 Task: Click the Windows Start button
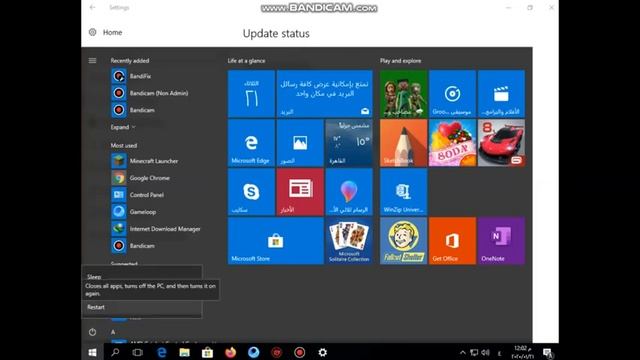(x=93, y=352)
